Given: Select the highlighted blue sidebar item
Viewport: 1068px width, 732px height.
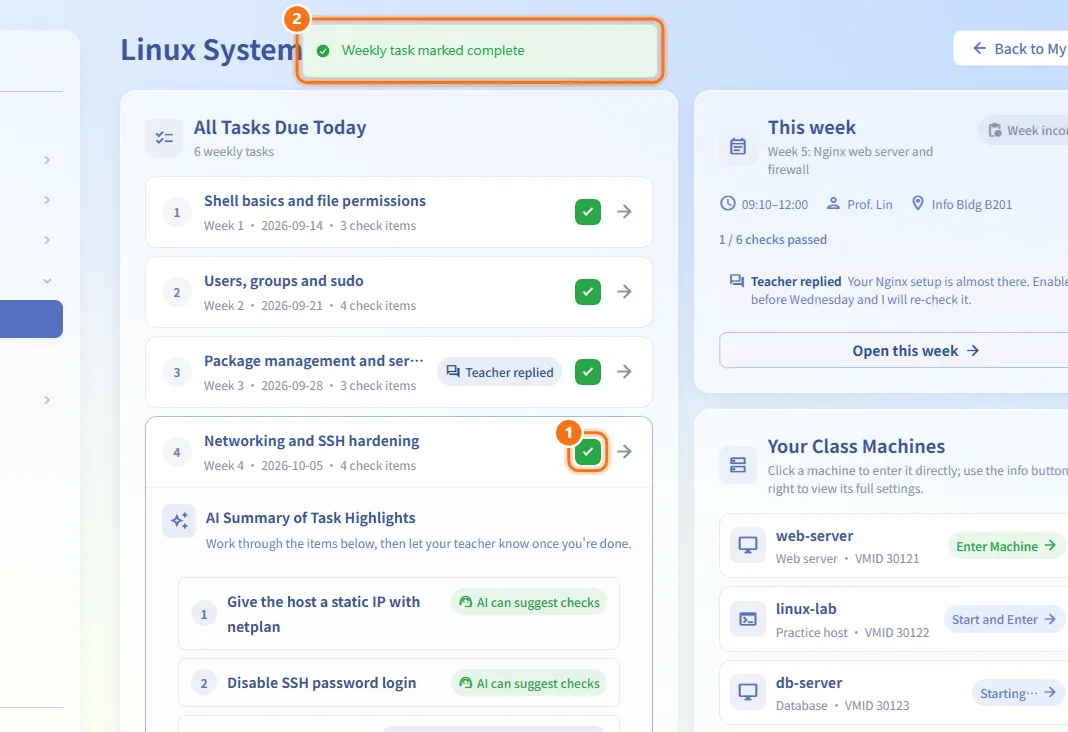Looking at the screenshot, I should [x=31, y=319].
